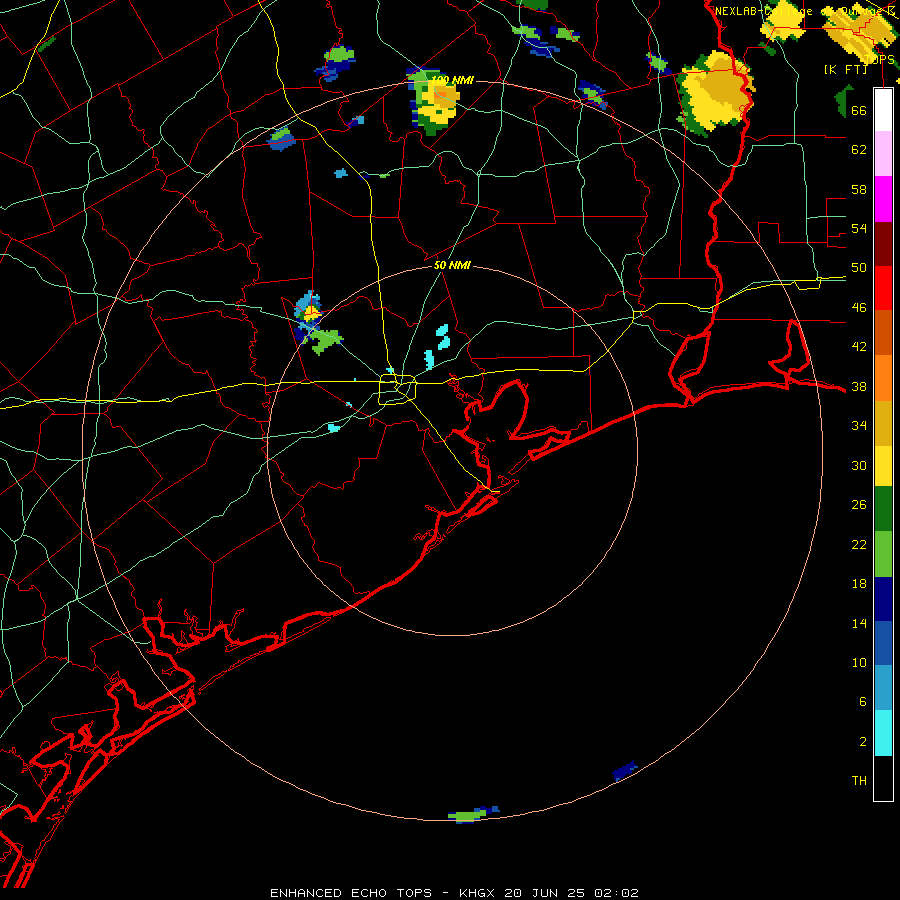Click the "[K FT]" units label
This screenshot has width=900, height=900.
click(845, 69)
